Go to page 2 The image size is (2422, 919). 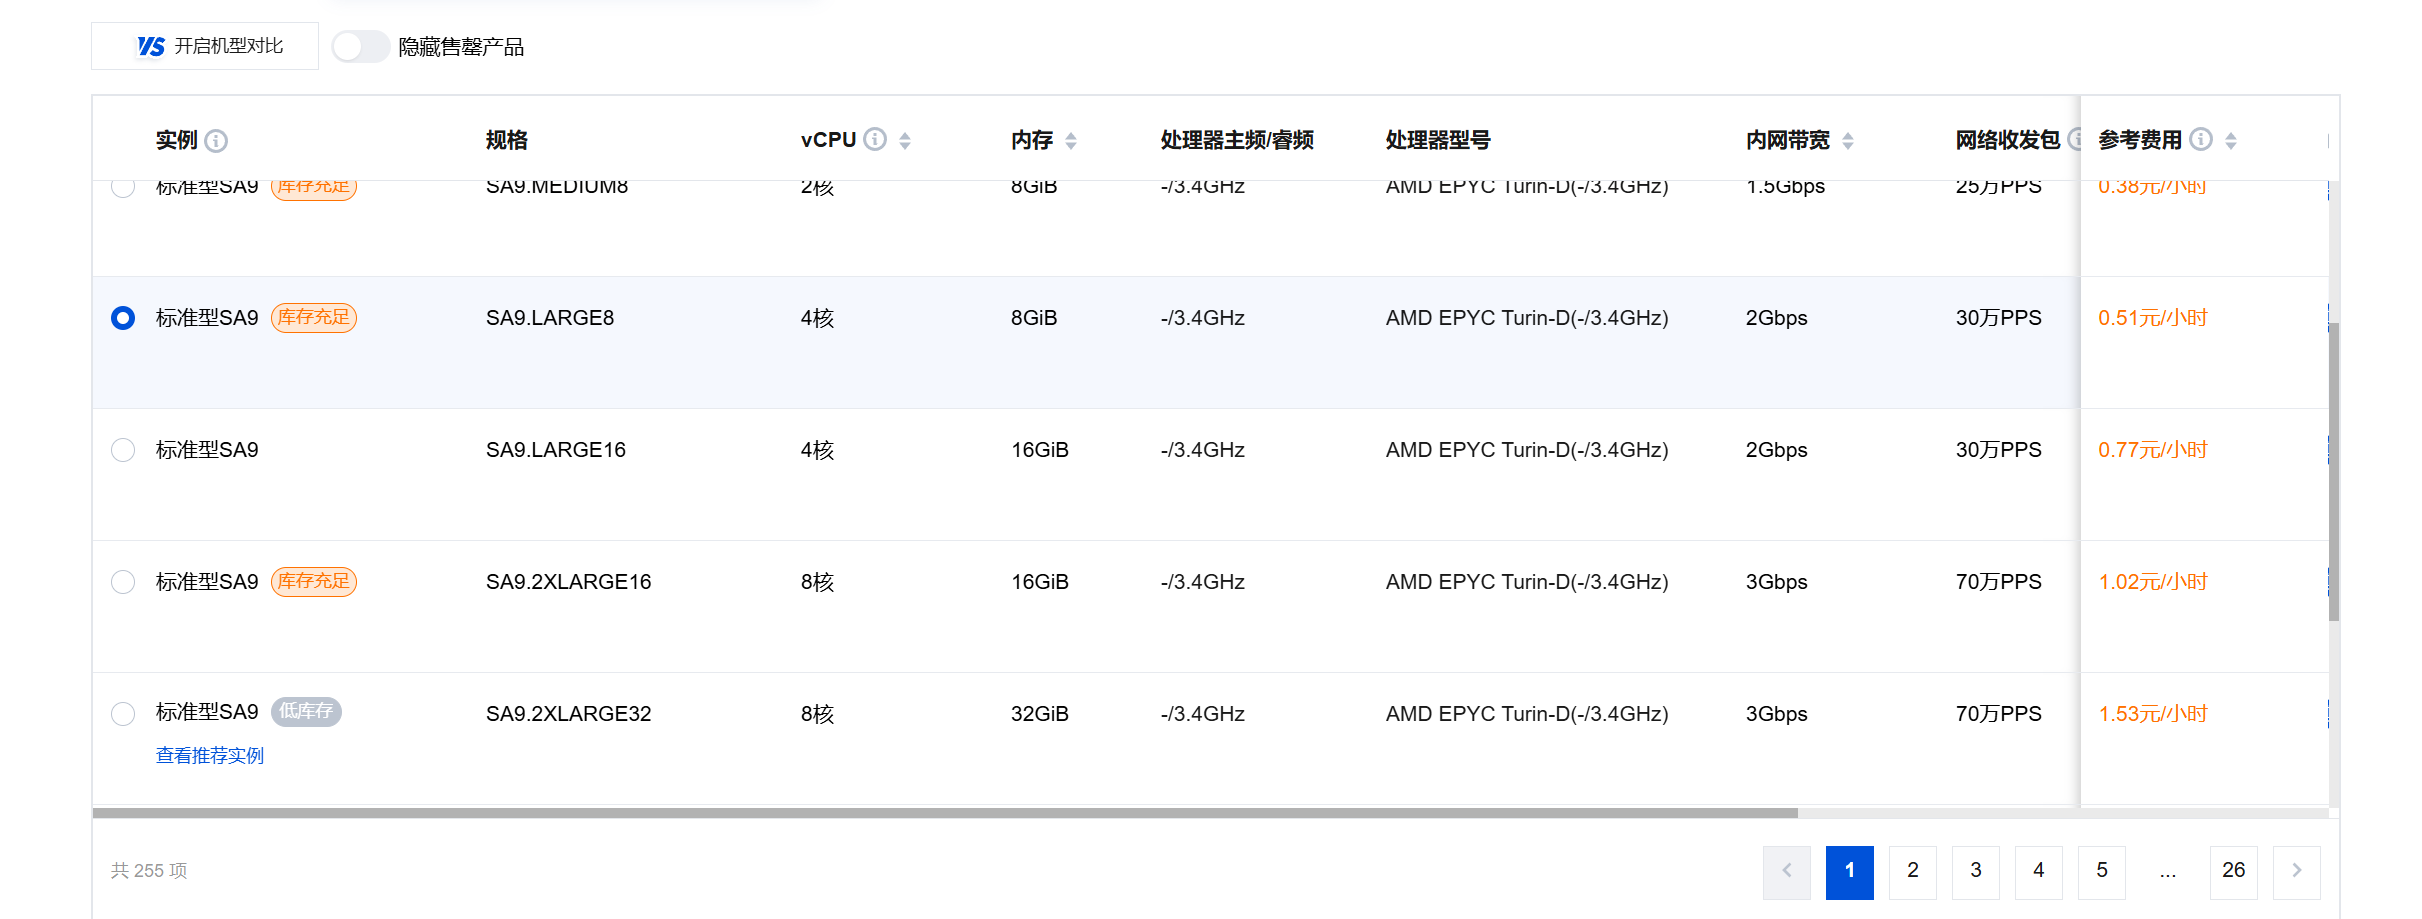point(1913,871)
